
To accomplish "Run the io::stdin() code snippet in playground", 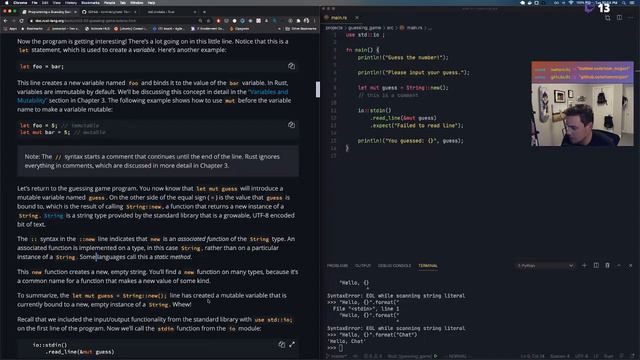I will coord(292,345).
